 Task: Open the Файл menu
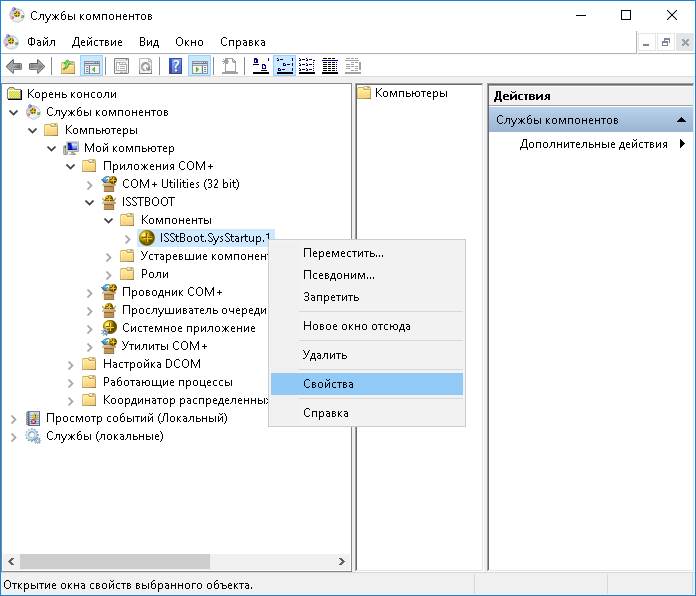tap(41, 42)
